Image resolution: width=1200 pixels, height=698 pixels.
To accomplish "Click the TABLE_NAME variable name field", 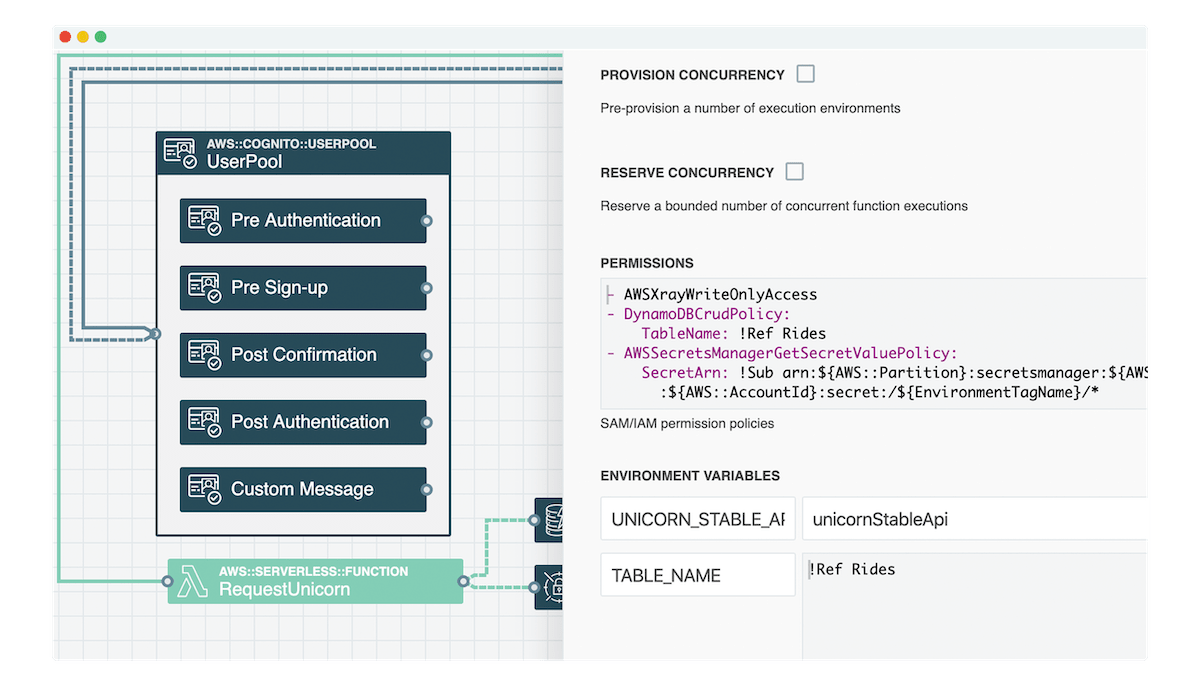I will [698, 575].
